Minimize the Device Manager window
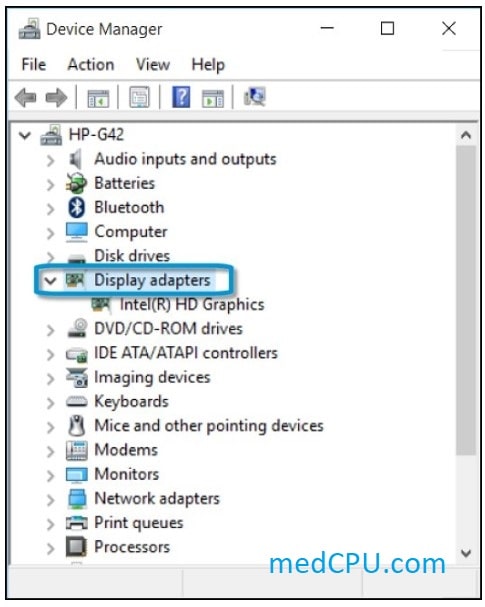 tap(327, 28)
